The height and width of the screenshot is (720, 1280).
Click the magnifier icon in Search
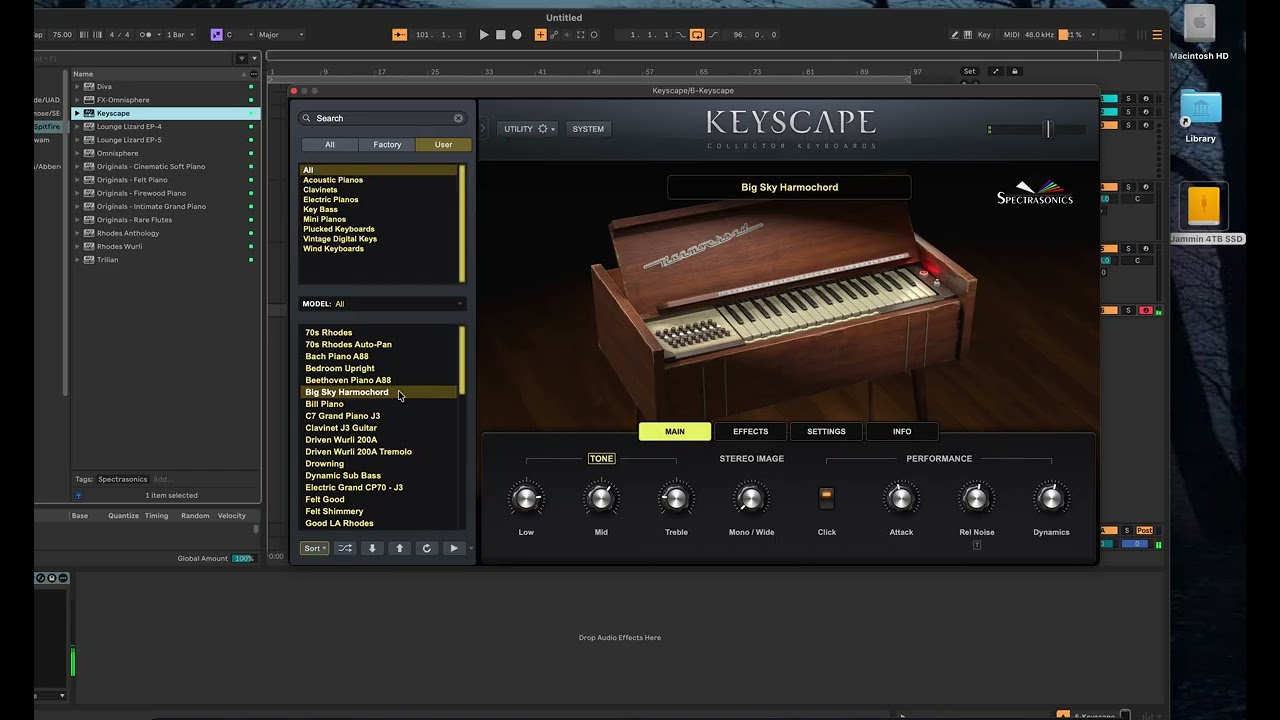pos(307,118)
